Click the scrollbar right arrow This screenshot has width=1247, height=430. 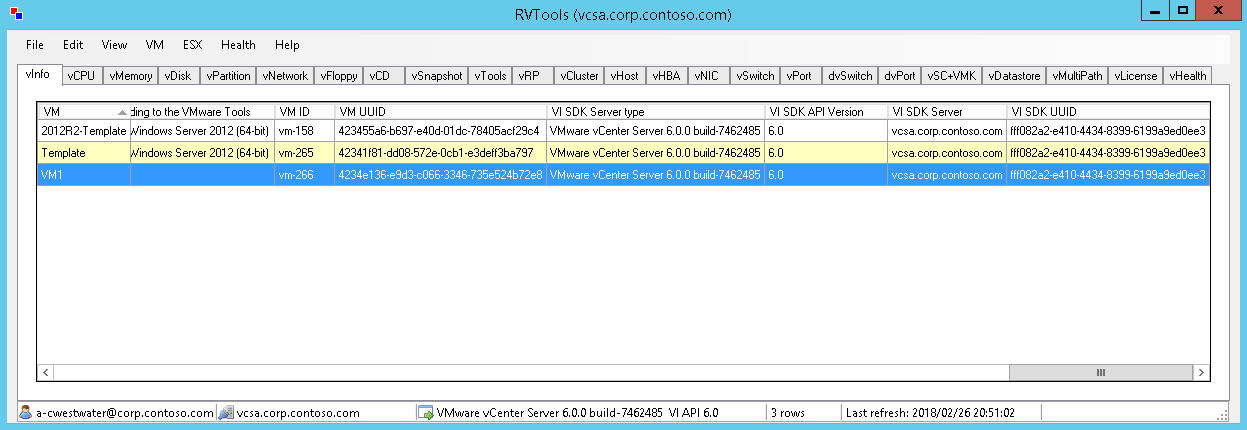(1201, 372)
